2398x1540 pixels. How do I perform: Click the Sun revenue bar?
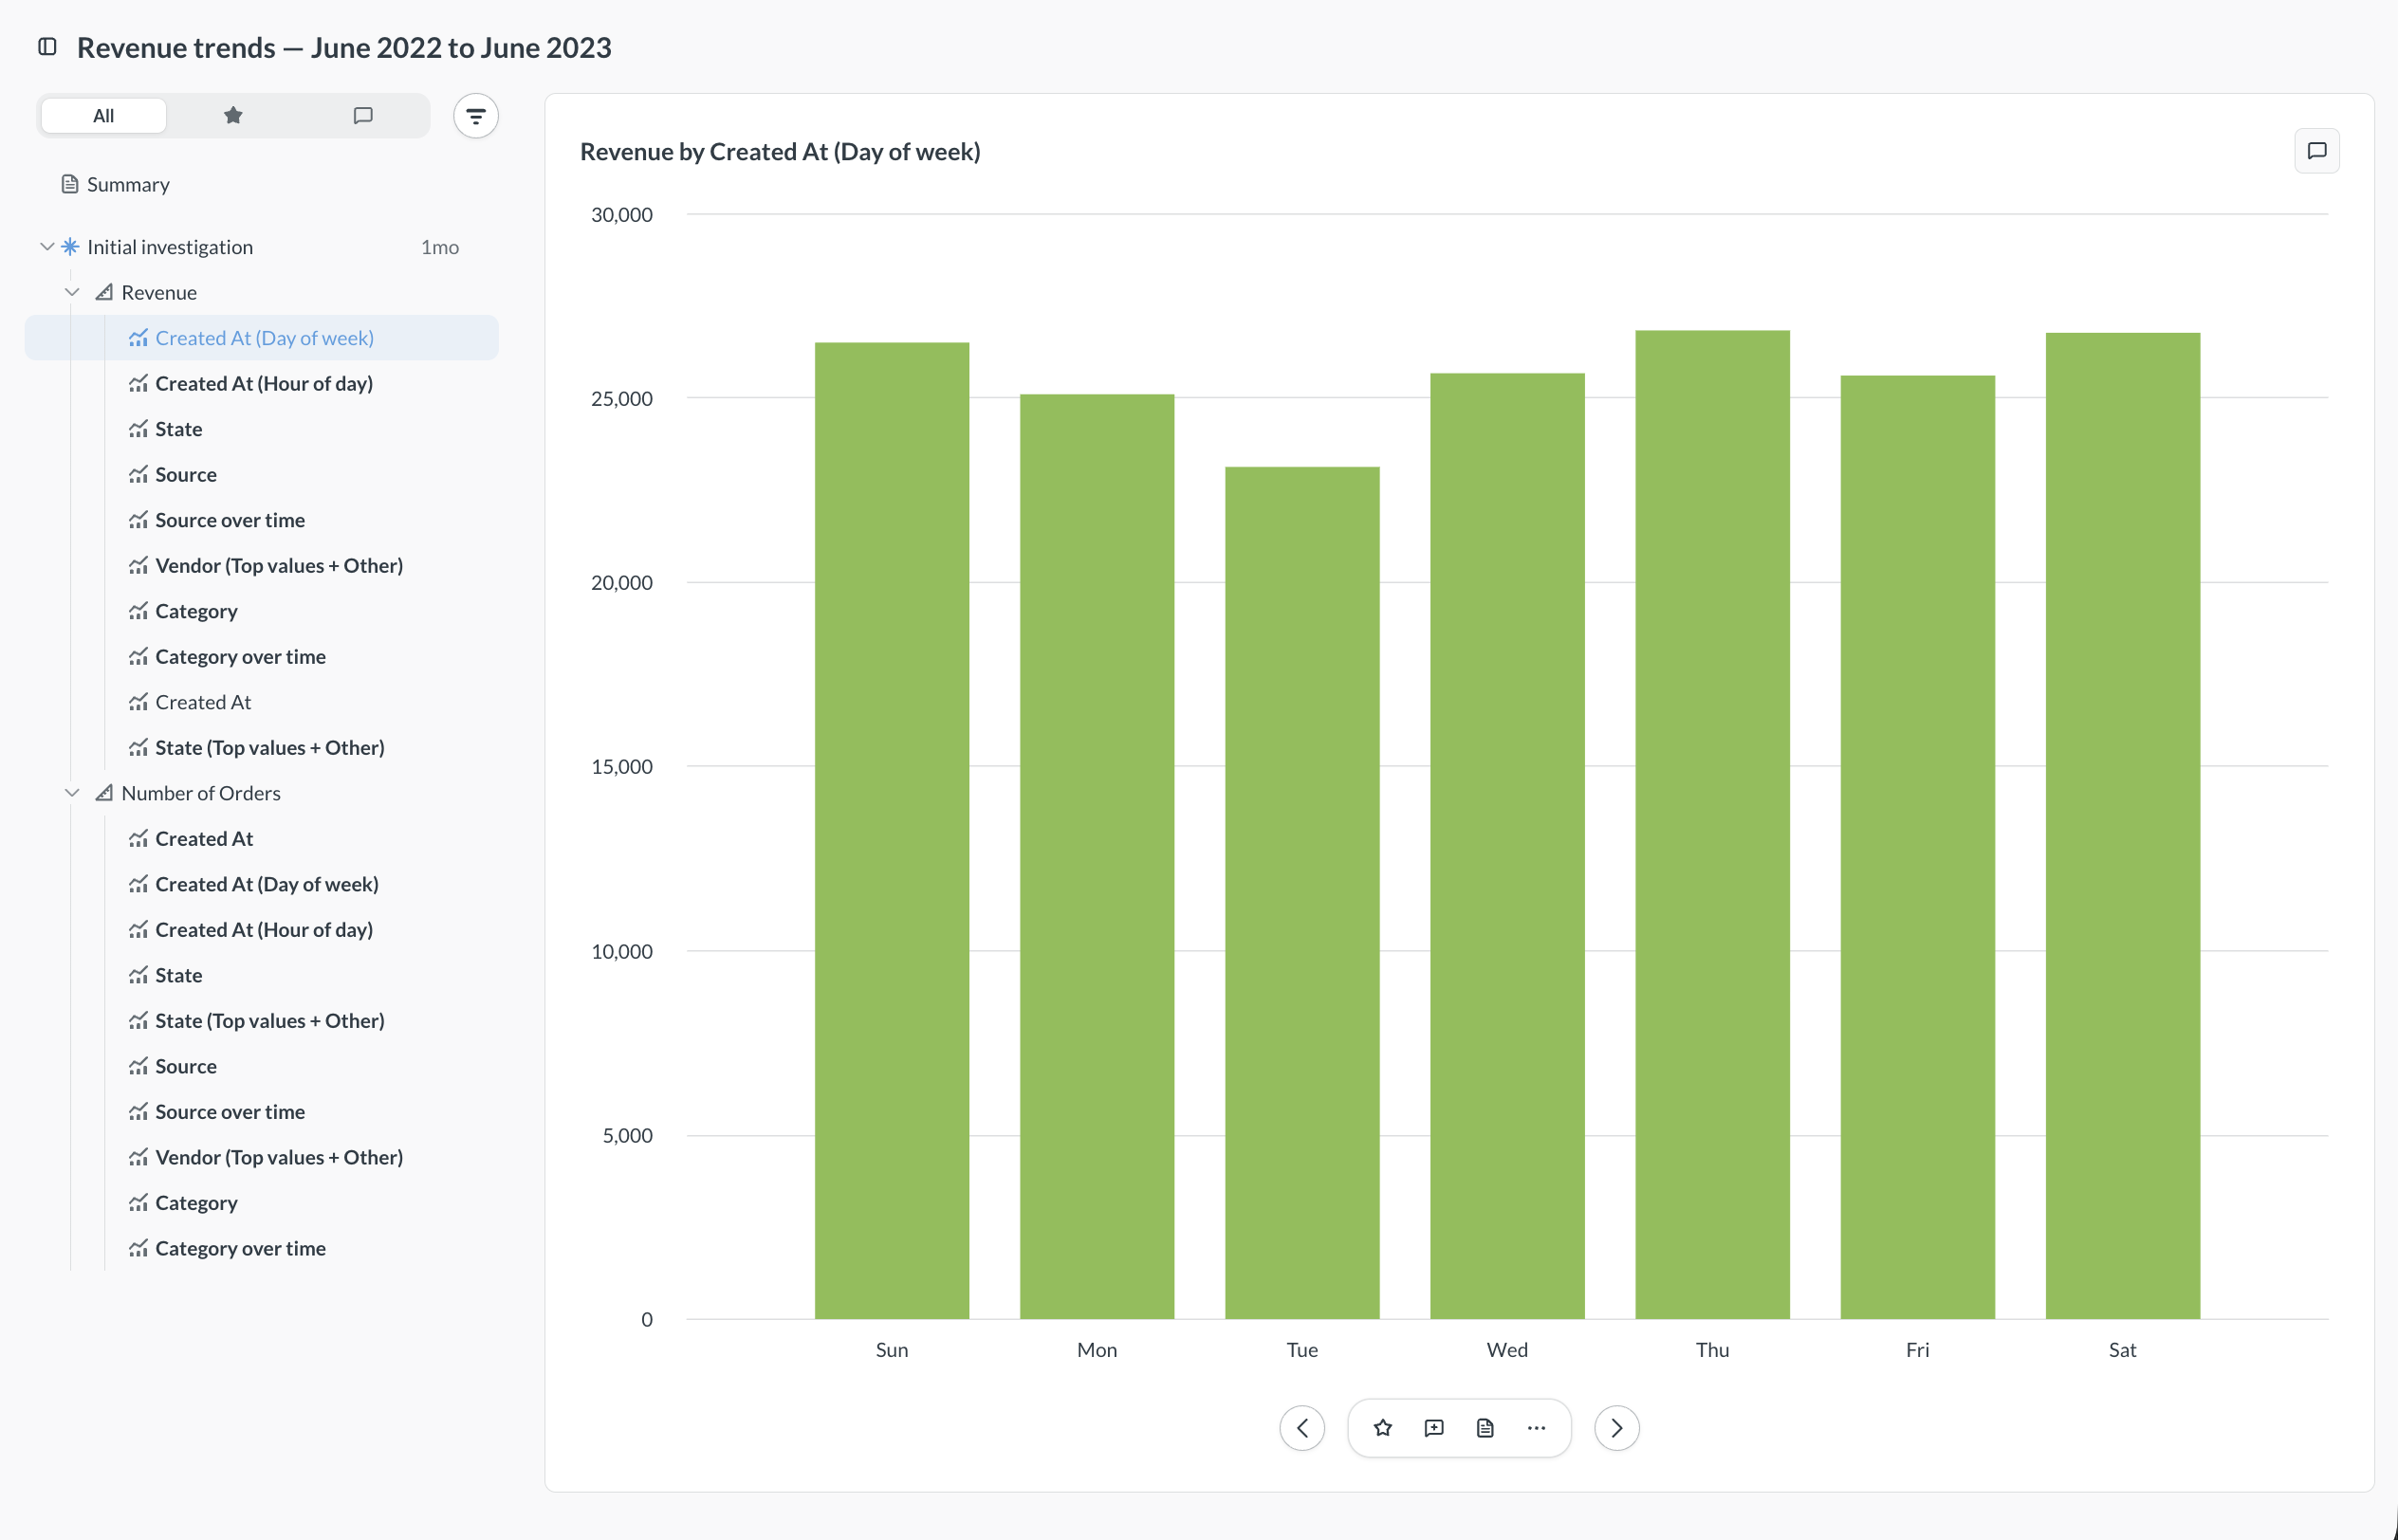(892, 831)
